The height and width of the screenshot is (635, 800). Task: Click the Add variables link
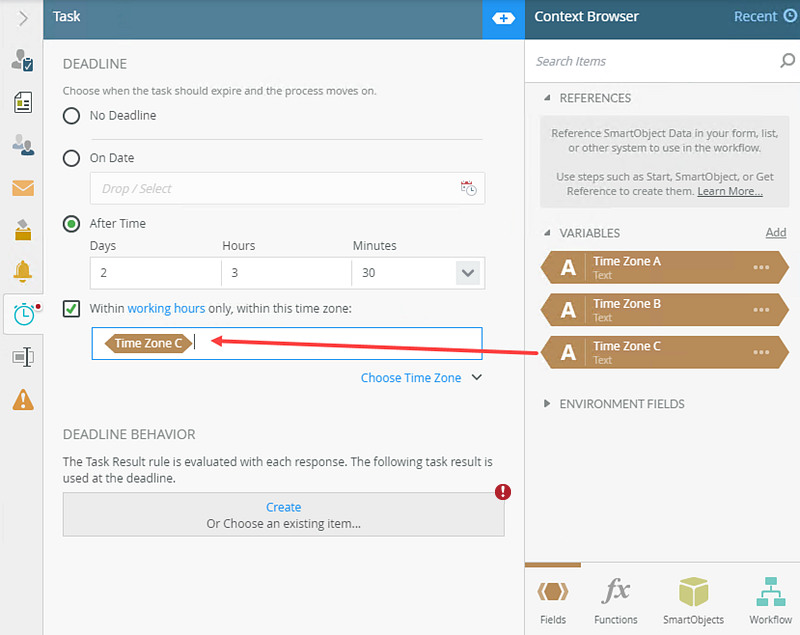point(775,233)
